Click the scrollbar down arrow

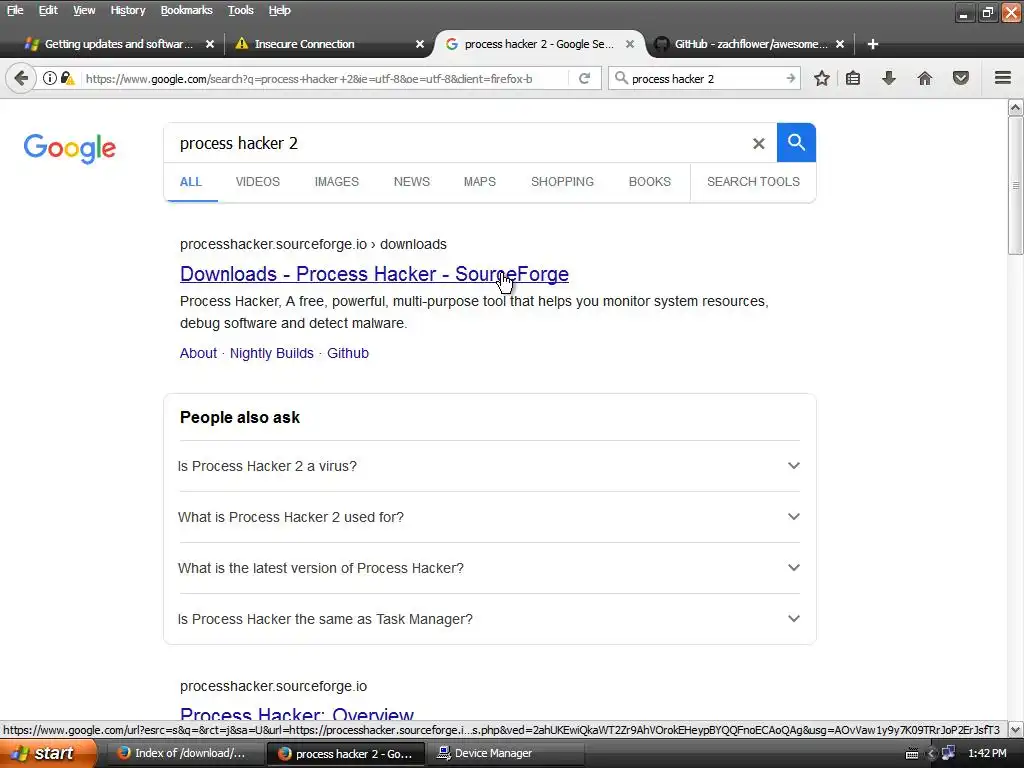(1015, 729)
